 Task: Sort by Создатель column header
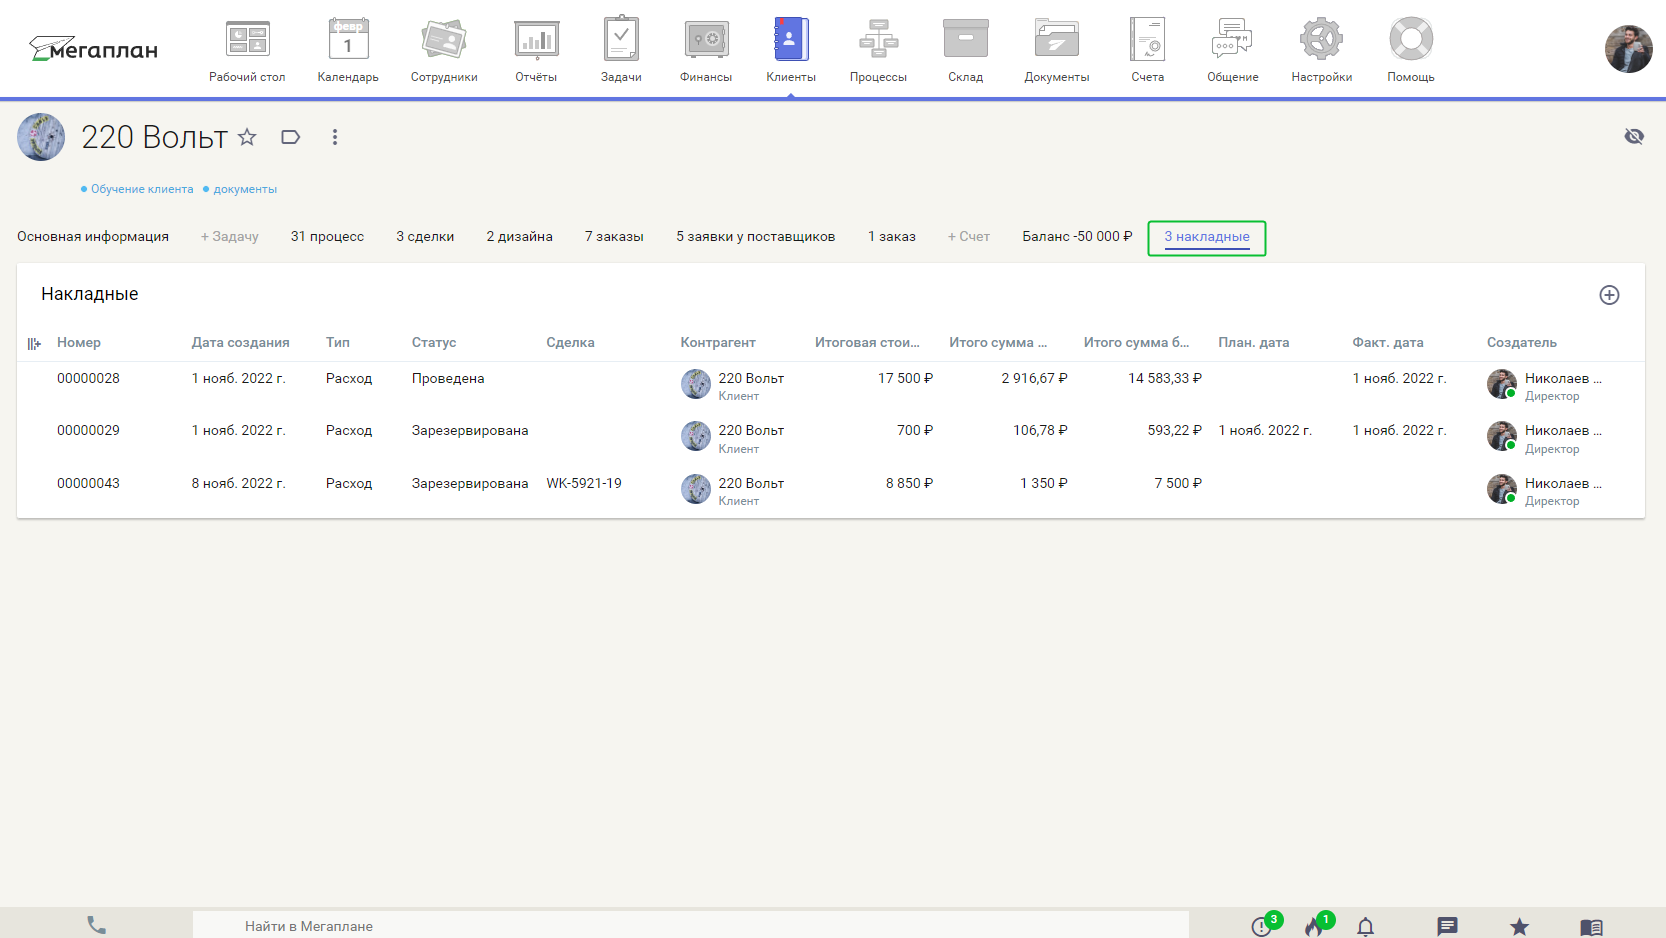pyautogui.click(x=1522, y=342)
